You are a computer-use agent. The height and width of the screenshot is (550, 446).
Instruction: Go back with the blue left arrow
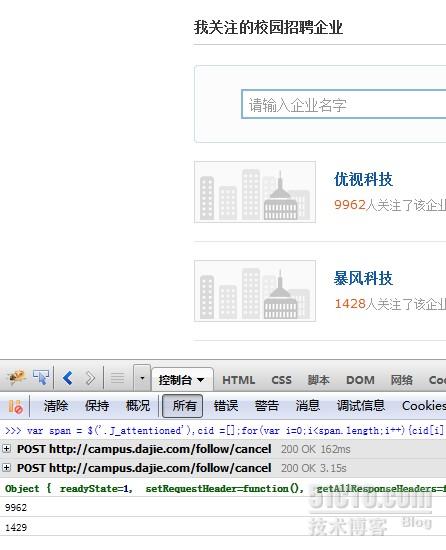(67, 378)
